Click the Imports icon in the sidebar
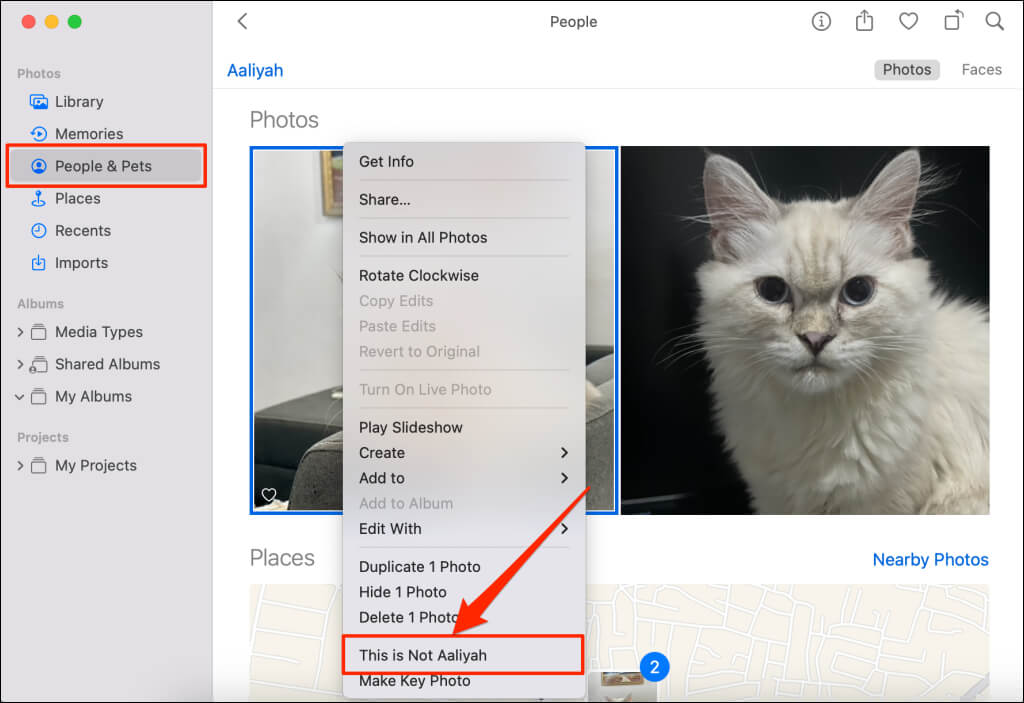The width and height of the screenshot is (1024, 703). tap(39, 263)
